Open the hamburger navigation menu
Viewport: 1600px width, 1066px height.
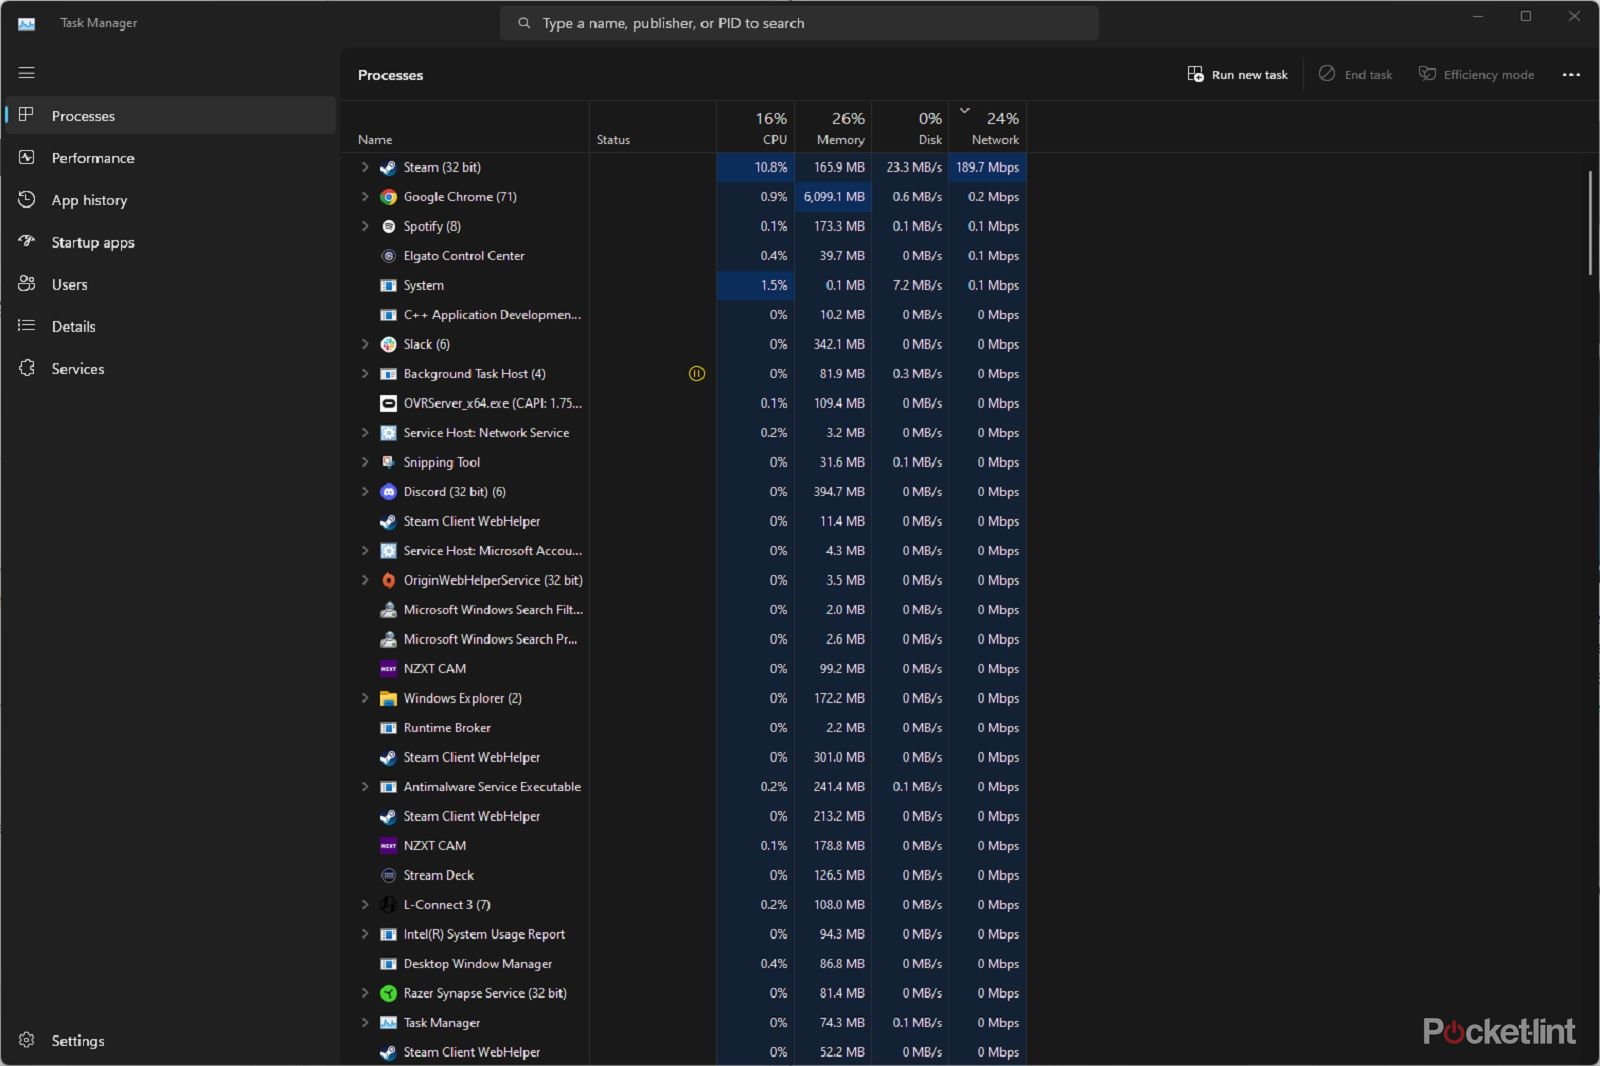27,73
